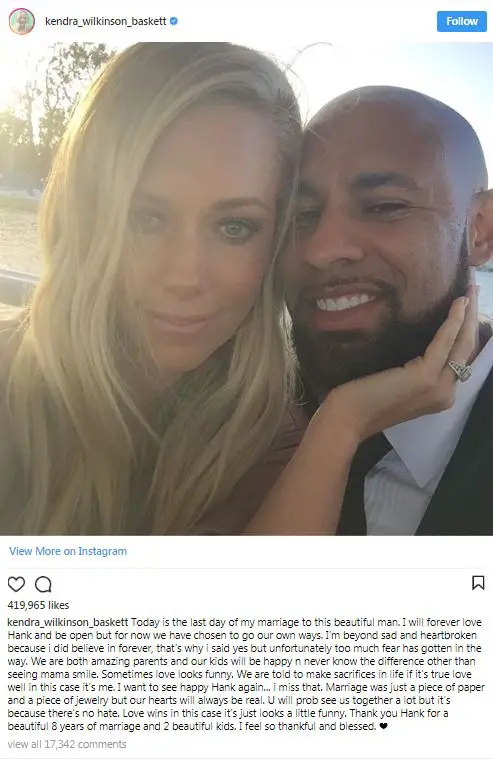493x759 pixels.
Task: Follow kendra_wilkinson_baskett with the Follow button
Action: [462, 21]
